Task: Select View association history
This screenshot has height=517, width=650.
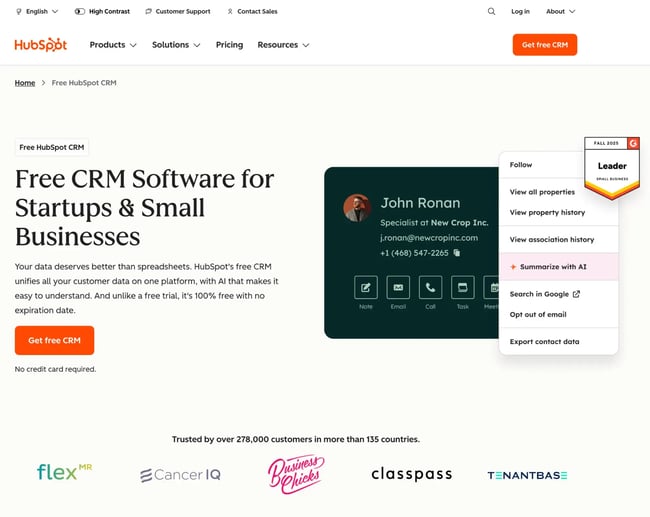Action: (x=552, y=240)
